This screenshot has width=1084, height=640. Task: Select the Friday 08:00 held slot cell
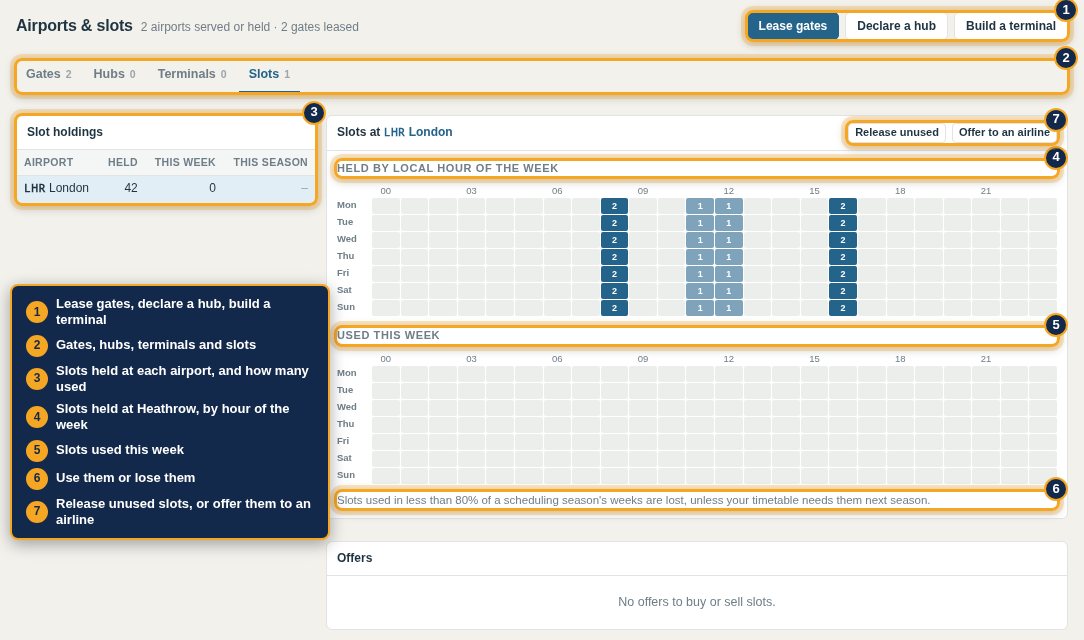click(614, 274)
